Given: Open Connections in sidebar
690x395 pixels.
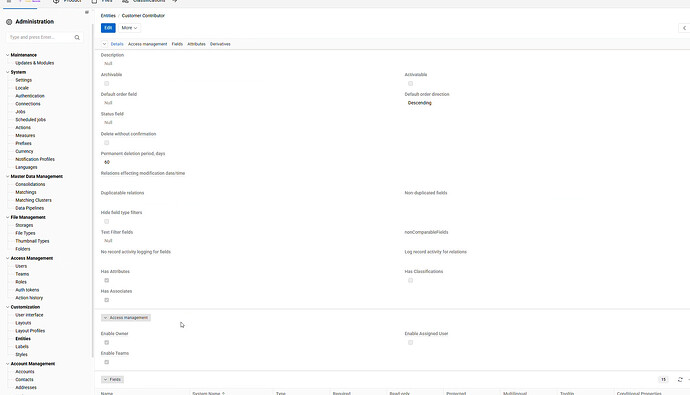Looking at the screenshot, I should (x=28, y=104).
